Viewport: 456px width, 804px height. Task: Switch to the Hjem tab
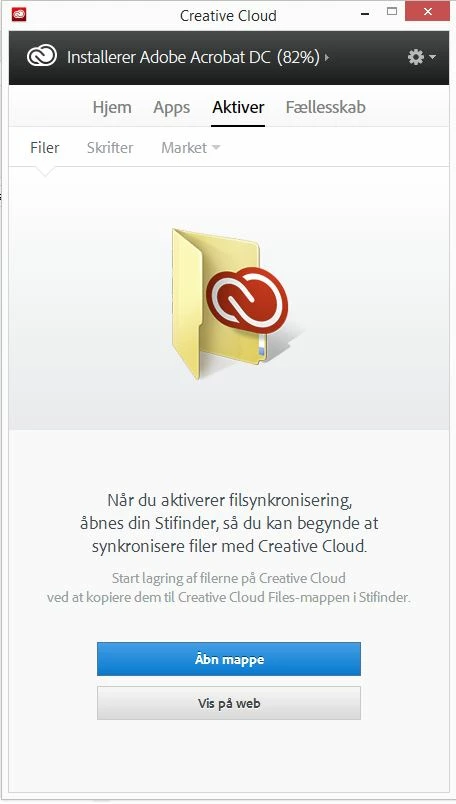(112, 107)
